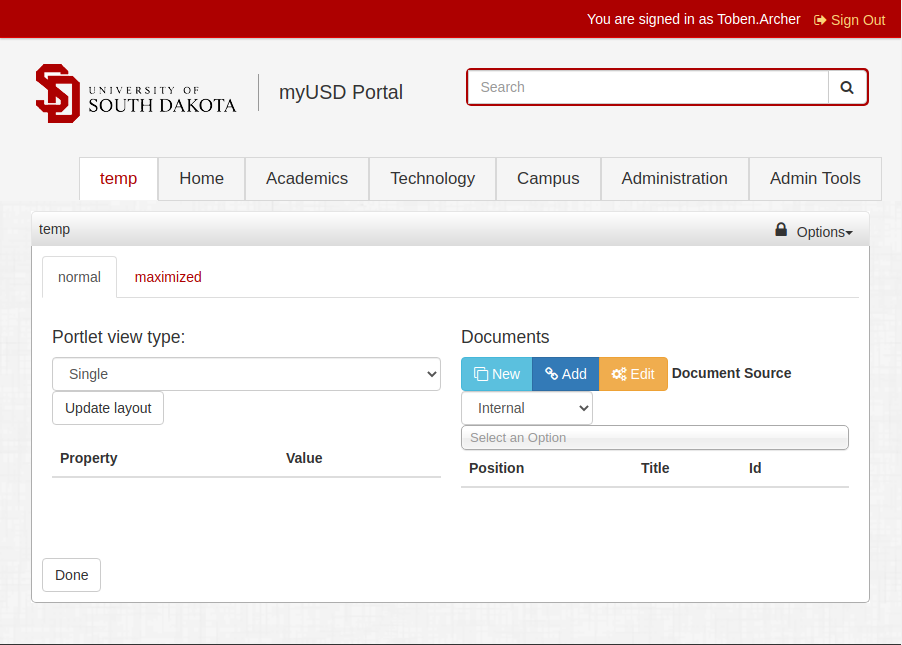Open the Internal document source dropdown
The image size is (902, 645).
(x=527, y=408)
